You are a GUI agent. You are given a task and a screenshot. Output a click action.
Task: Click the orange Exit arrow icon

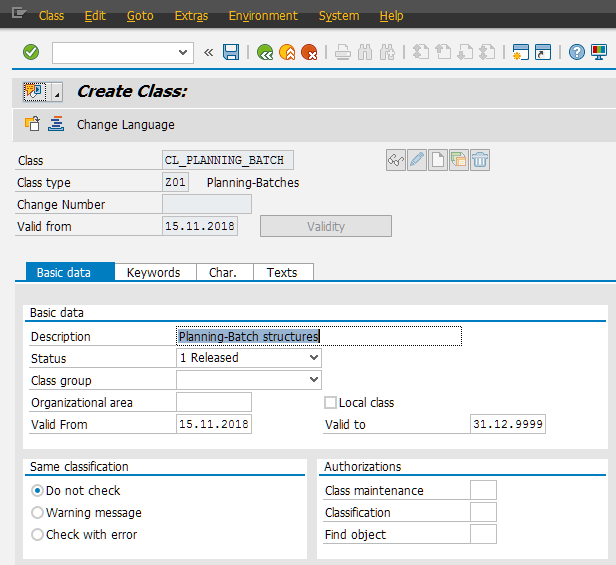(x=287, y=52)
